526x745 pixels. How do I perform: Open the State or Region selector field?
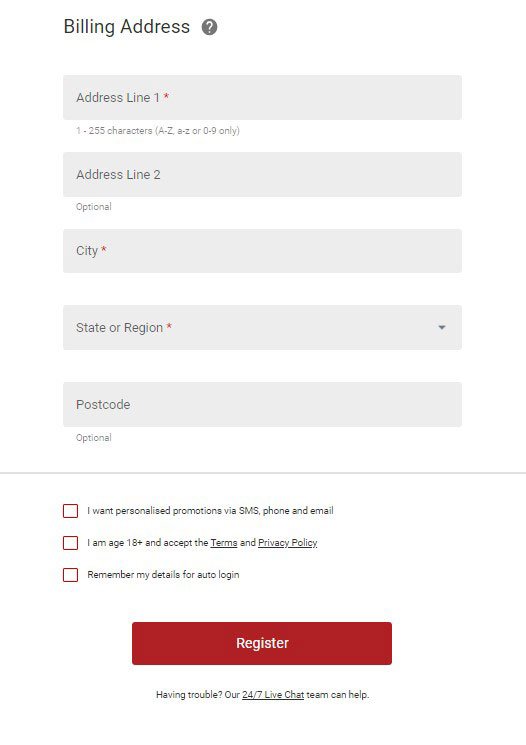(262, 327)
